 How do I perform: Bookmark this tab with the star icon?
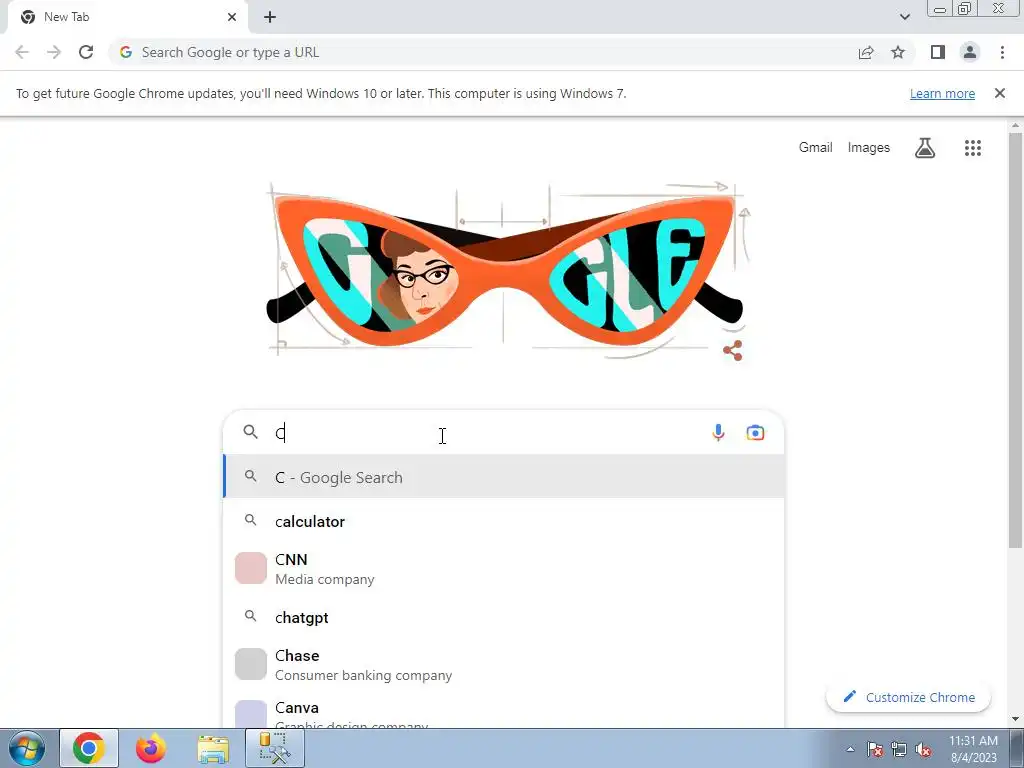pyautogui.click(x=898, y=52)
